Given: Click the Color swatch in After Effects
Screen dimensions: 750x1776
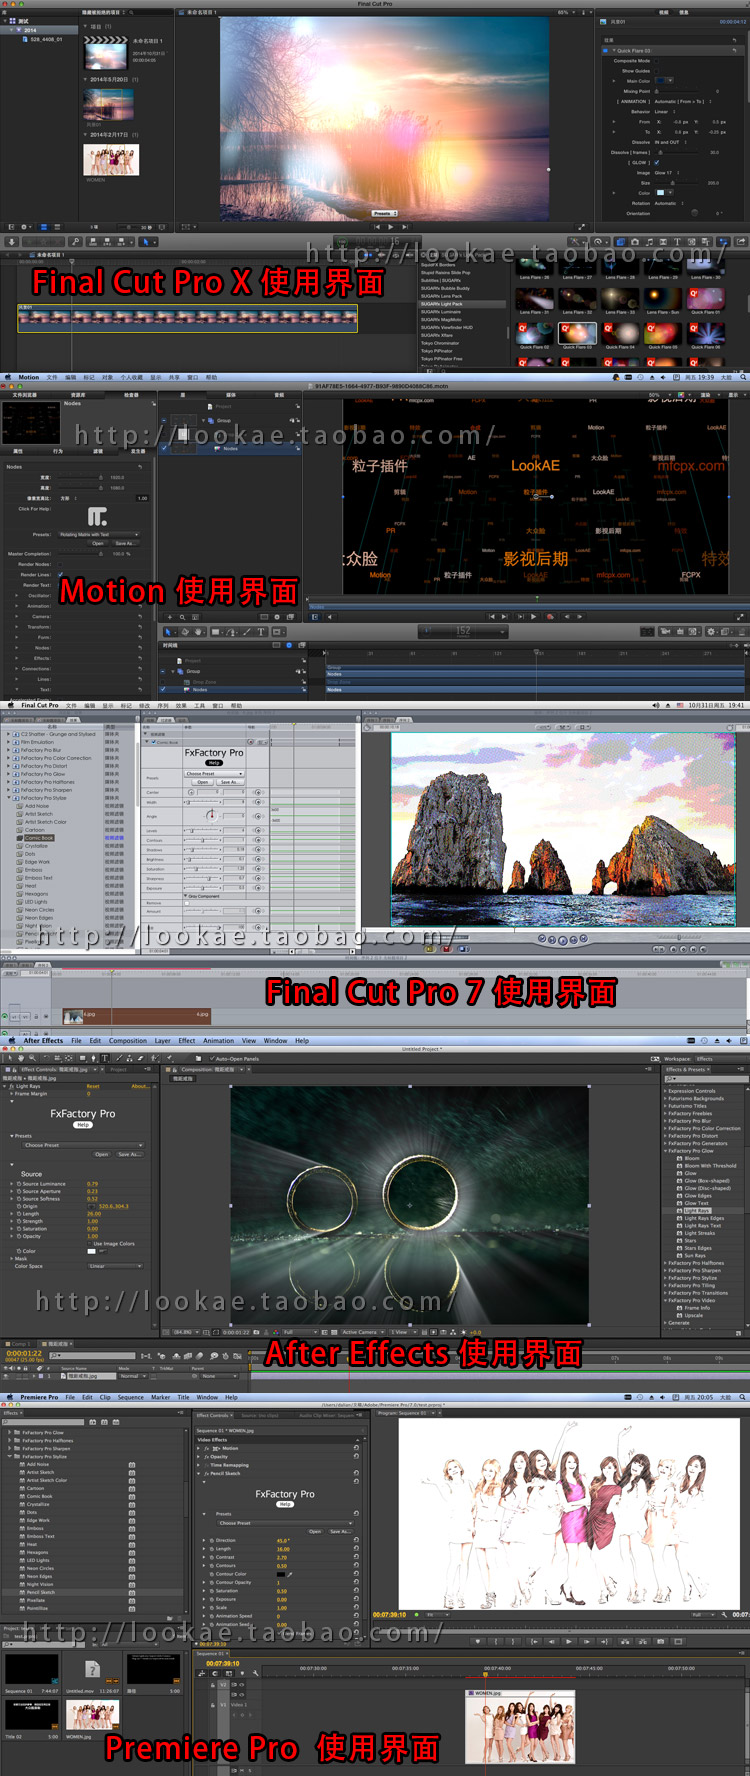Looking at the screenshot, I should 92,1251.
